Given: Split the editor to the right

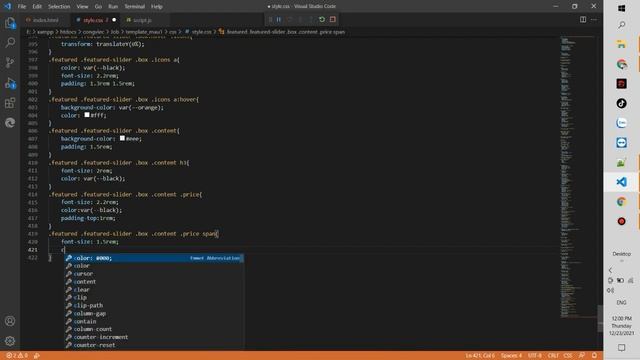Looking at the screenshot, I should coord(583,20).
